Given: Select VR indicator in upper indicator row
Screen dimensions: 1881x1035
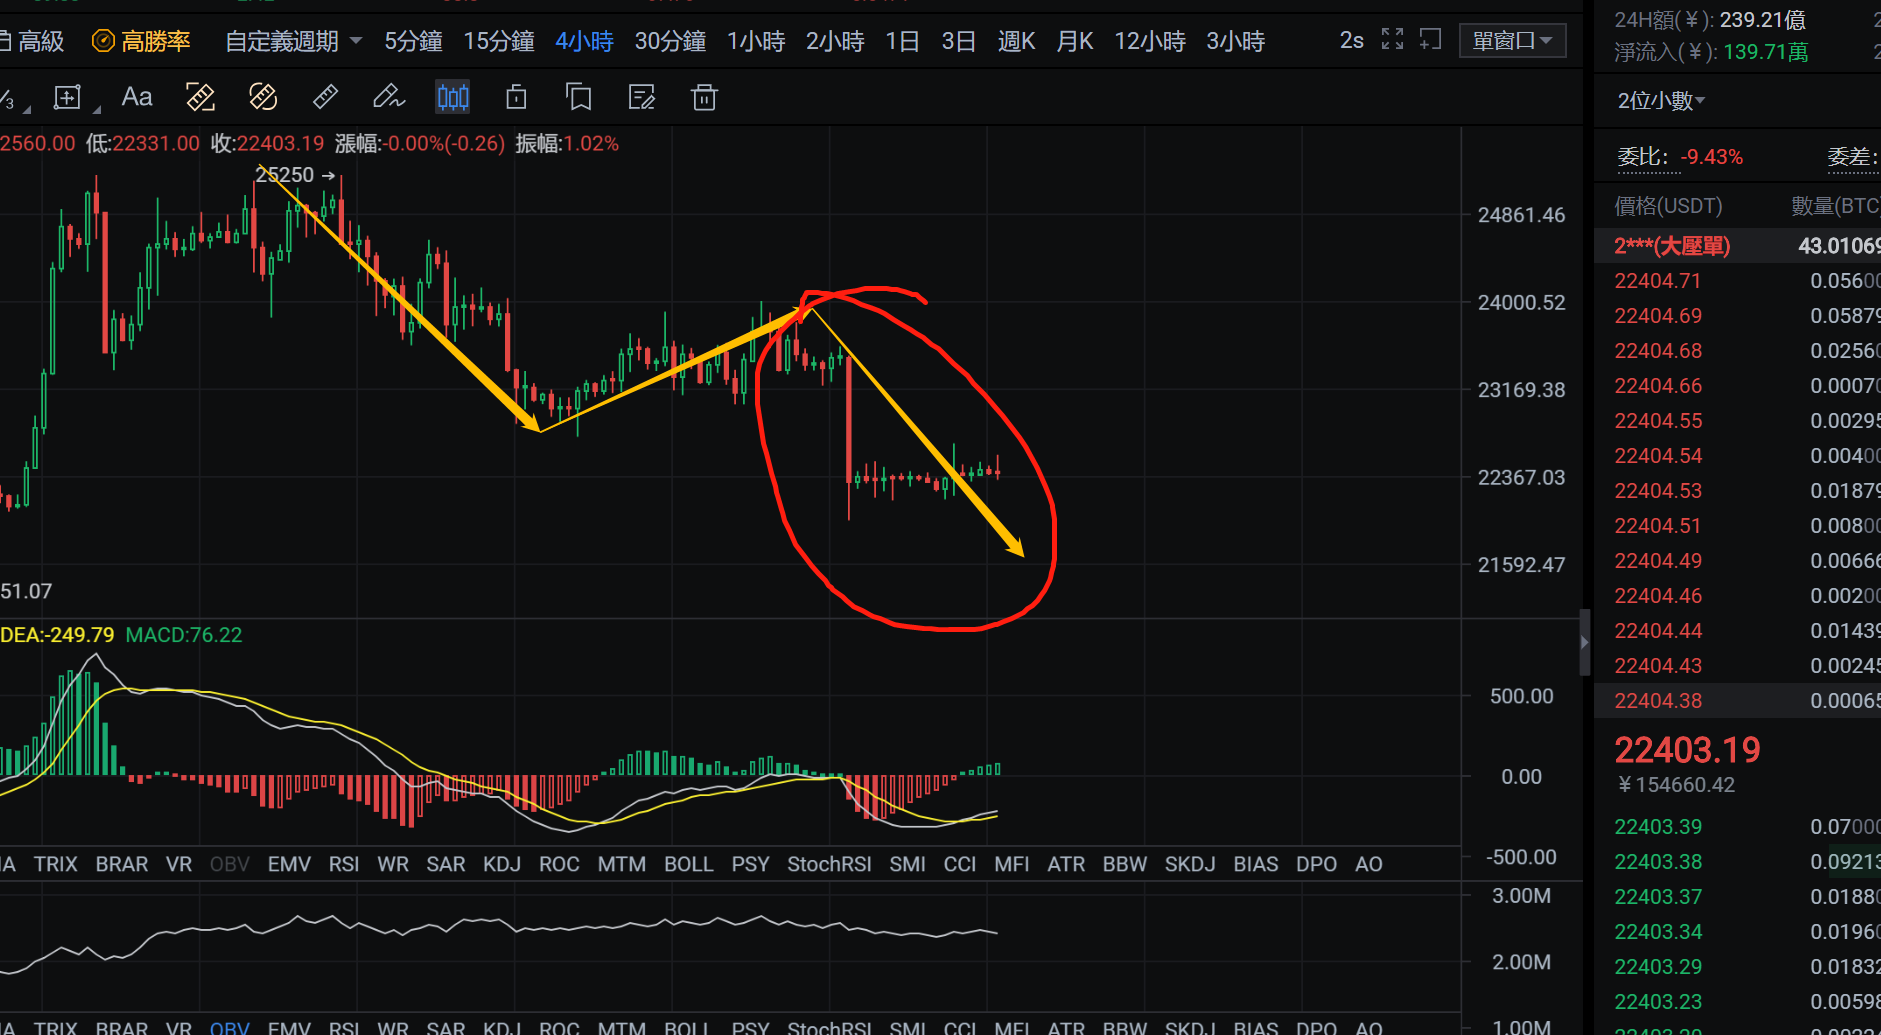Looking at the screenshot, I should click(179, 864).
